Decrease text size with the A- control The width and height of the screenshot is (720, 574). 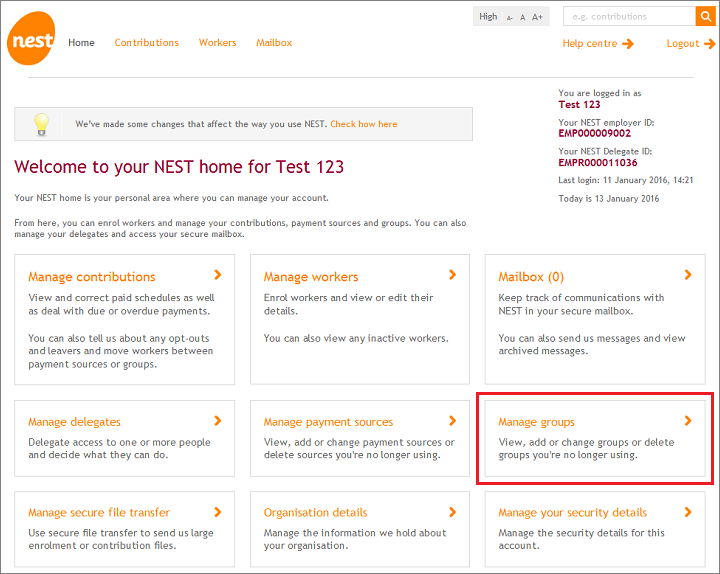510,18
